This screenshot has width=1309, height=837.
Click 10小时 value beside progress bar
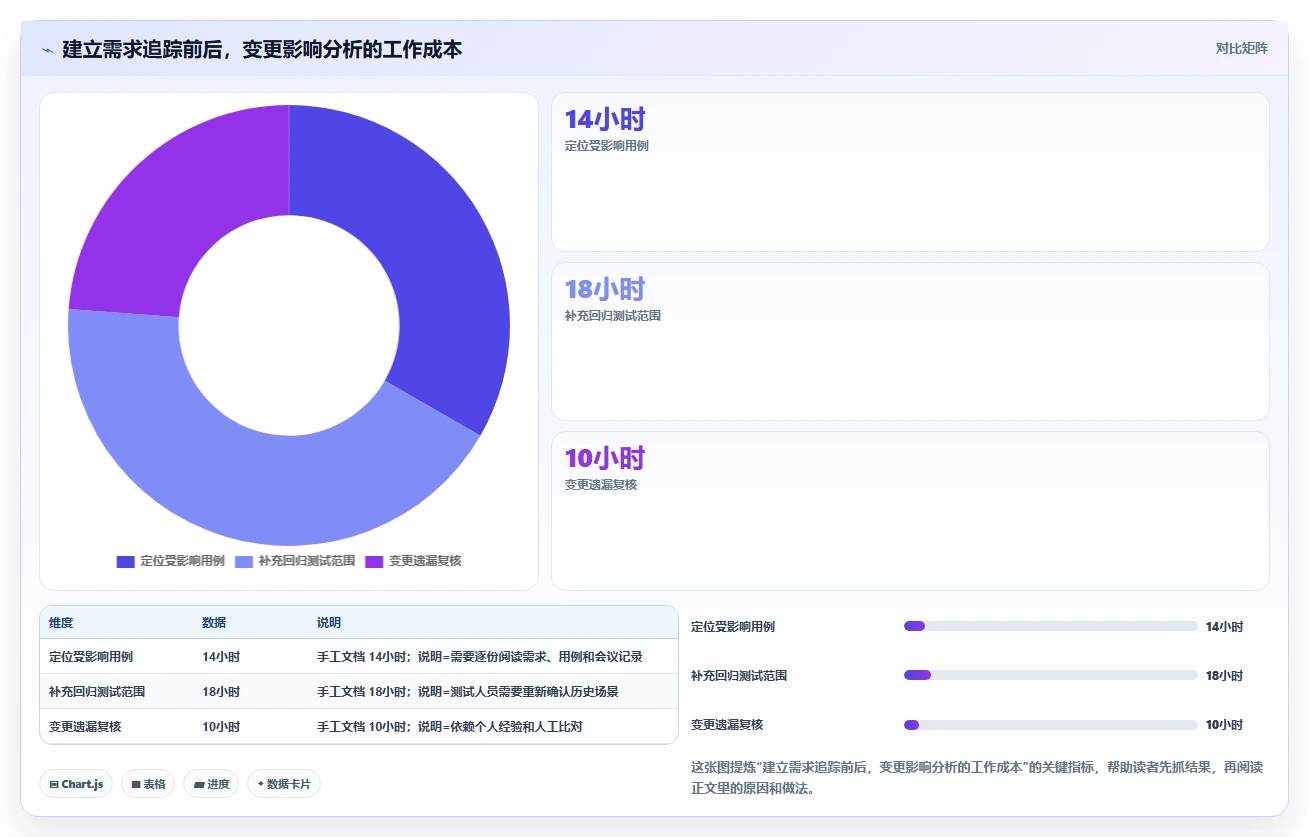[1224, 725]
